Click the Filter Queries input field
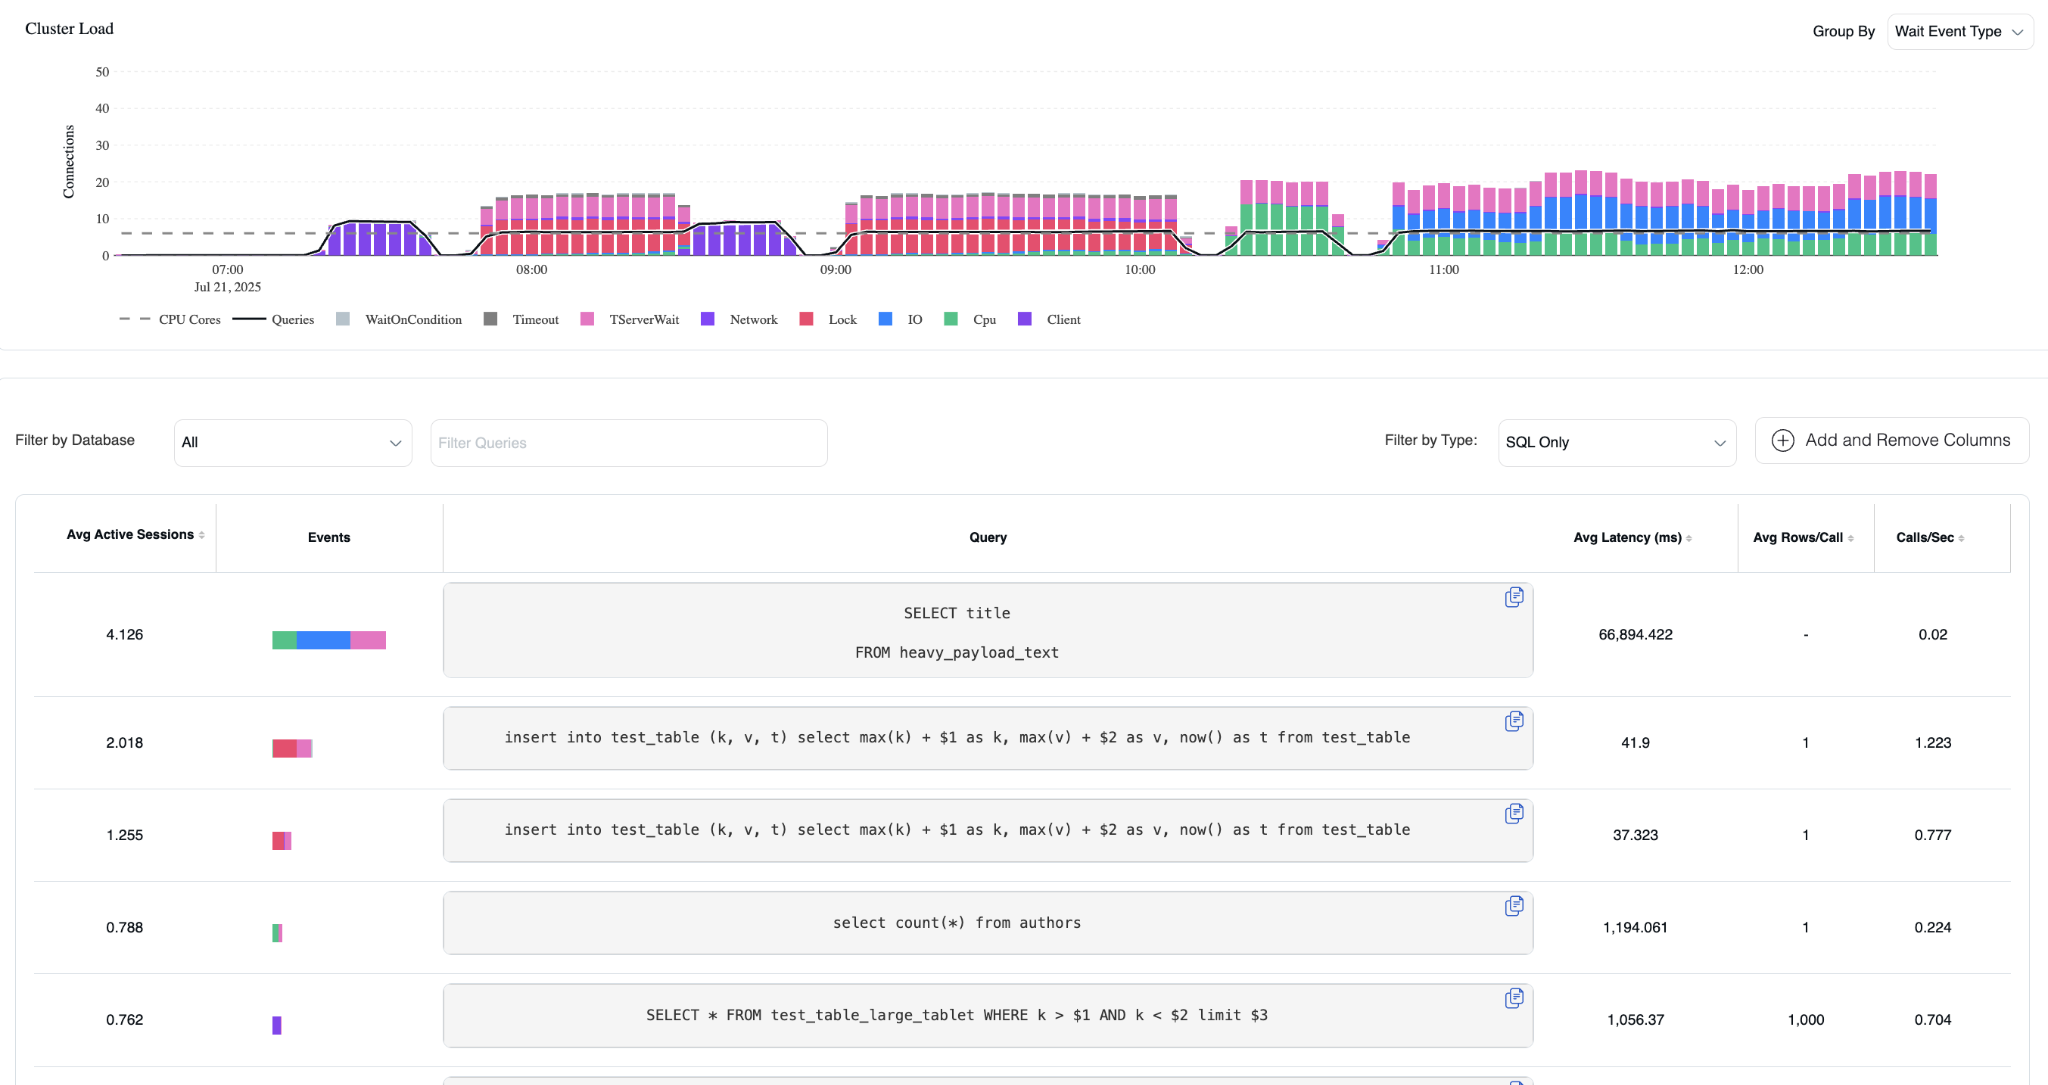 click(x=628, y=443)
